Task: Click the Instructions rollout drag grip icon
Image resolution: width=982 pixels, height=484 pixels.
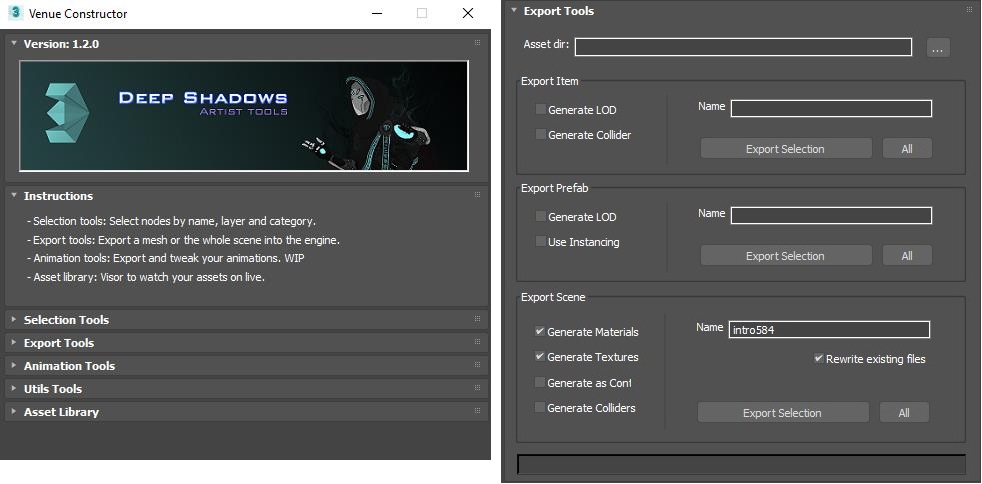Action: (477, 195)
